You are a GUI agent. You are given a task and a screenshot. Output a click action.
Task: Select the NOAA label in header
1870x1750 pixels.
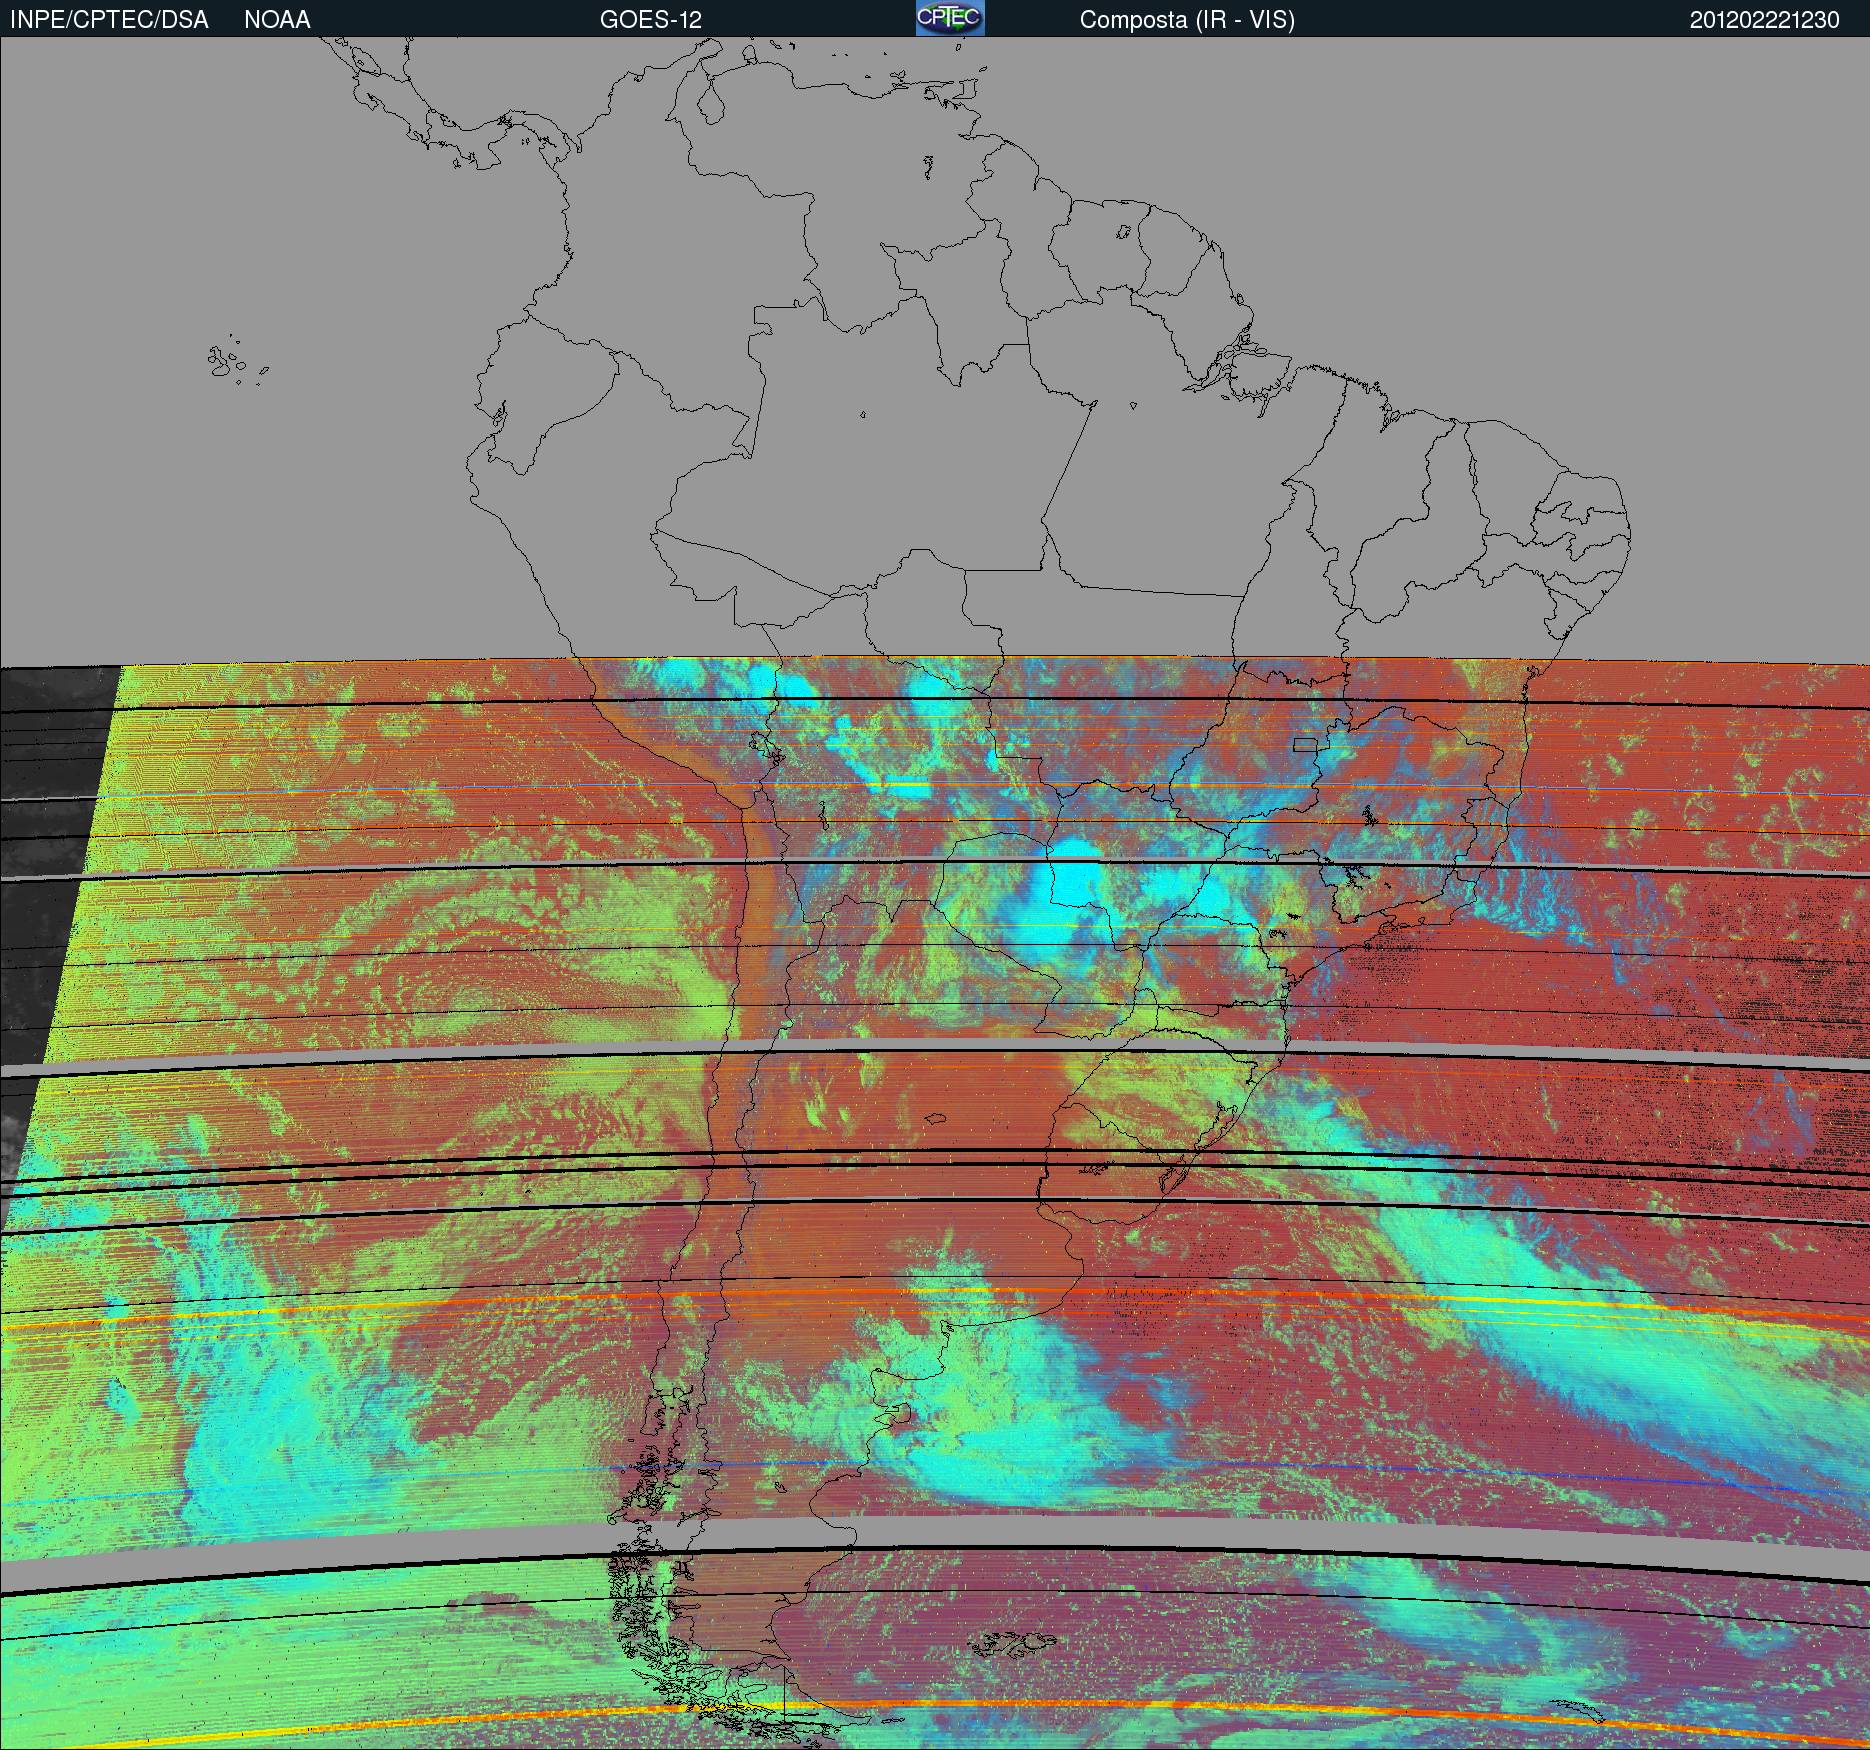[x=277, y=20]
